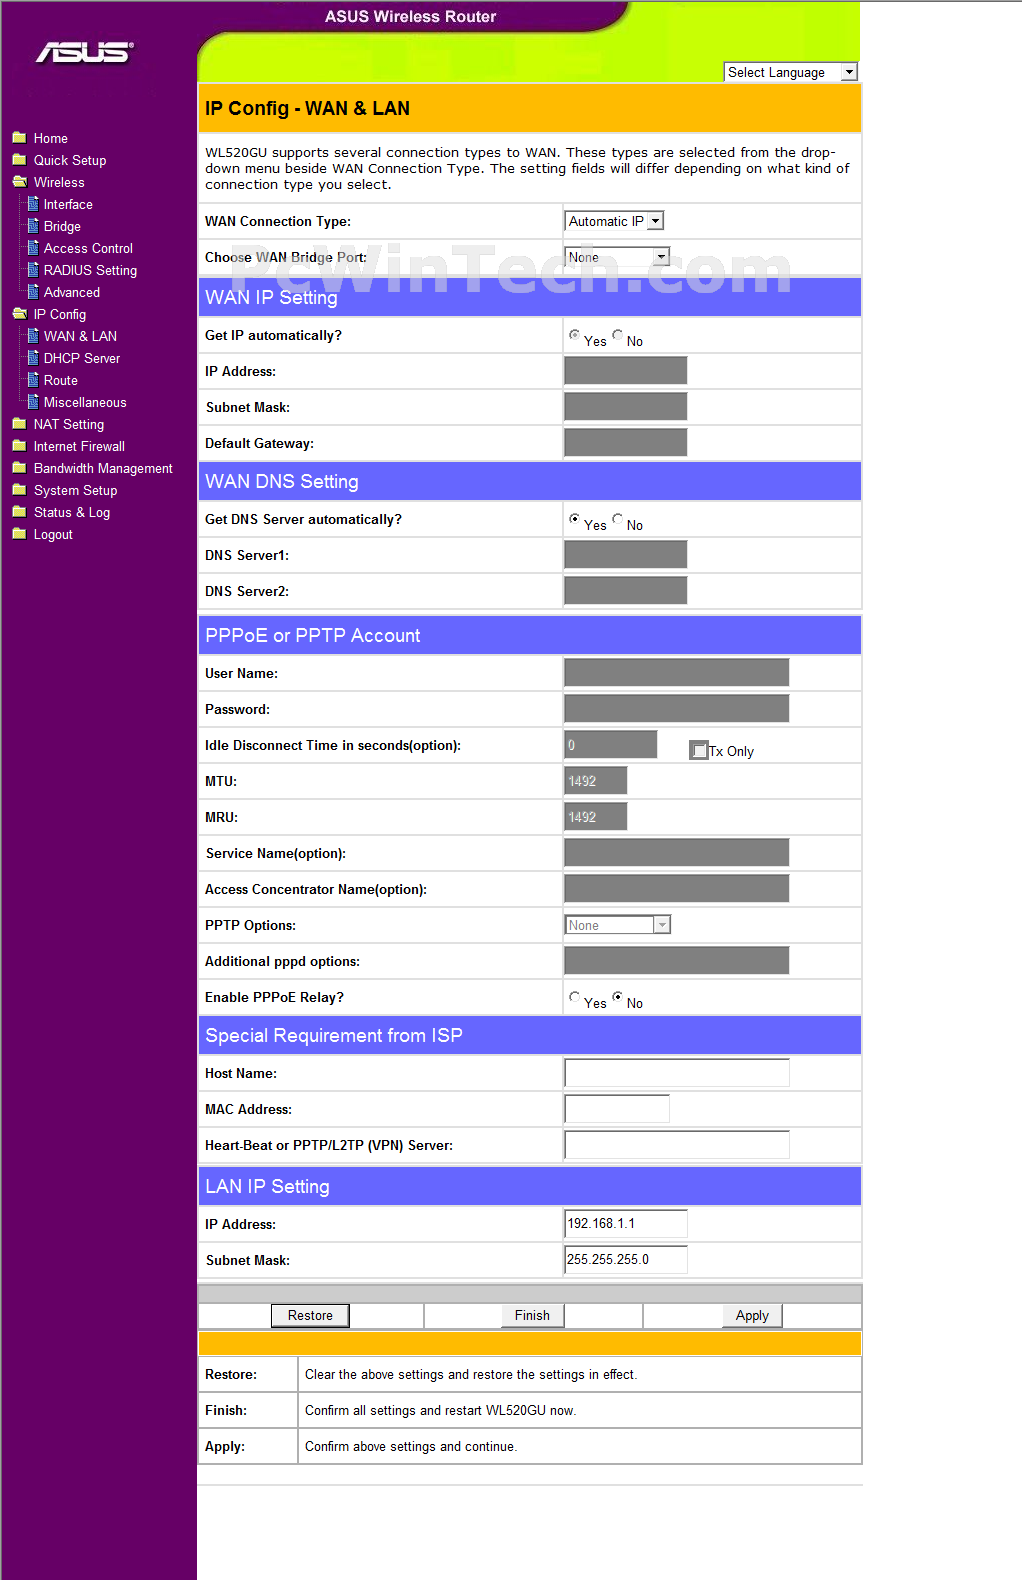Open the PPTP Options dropdown
1022x1580 pixels.
click(x=617, y=925)
